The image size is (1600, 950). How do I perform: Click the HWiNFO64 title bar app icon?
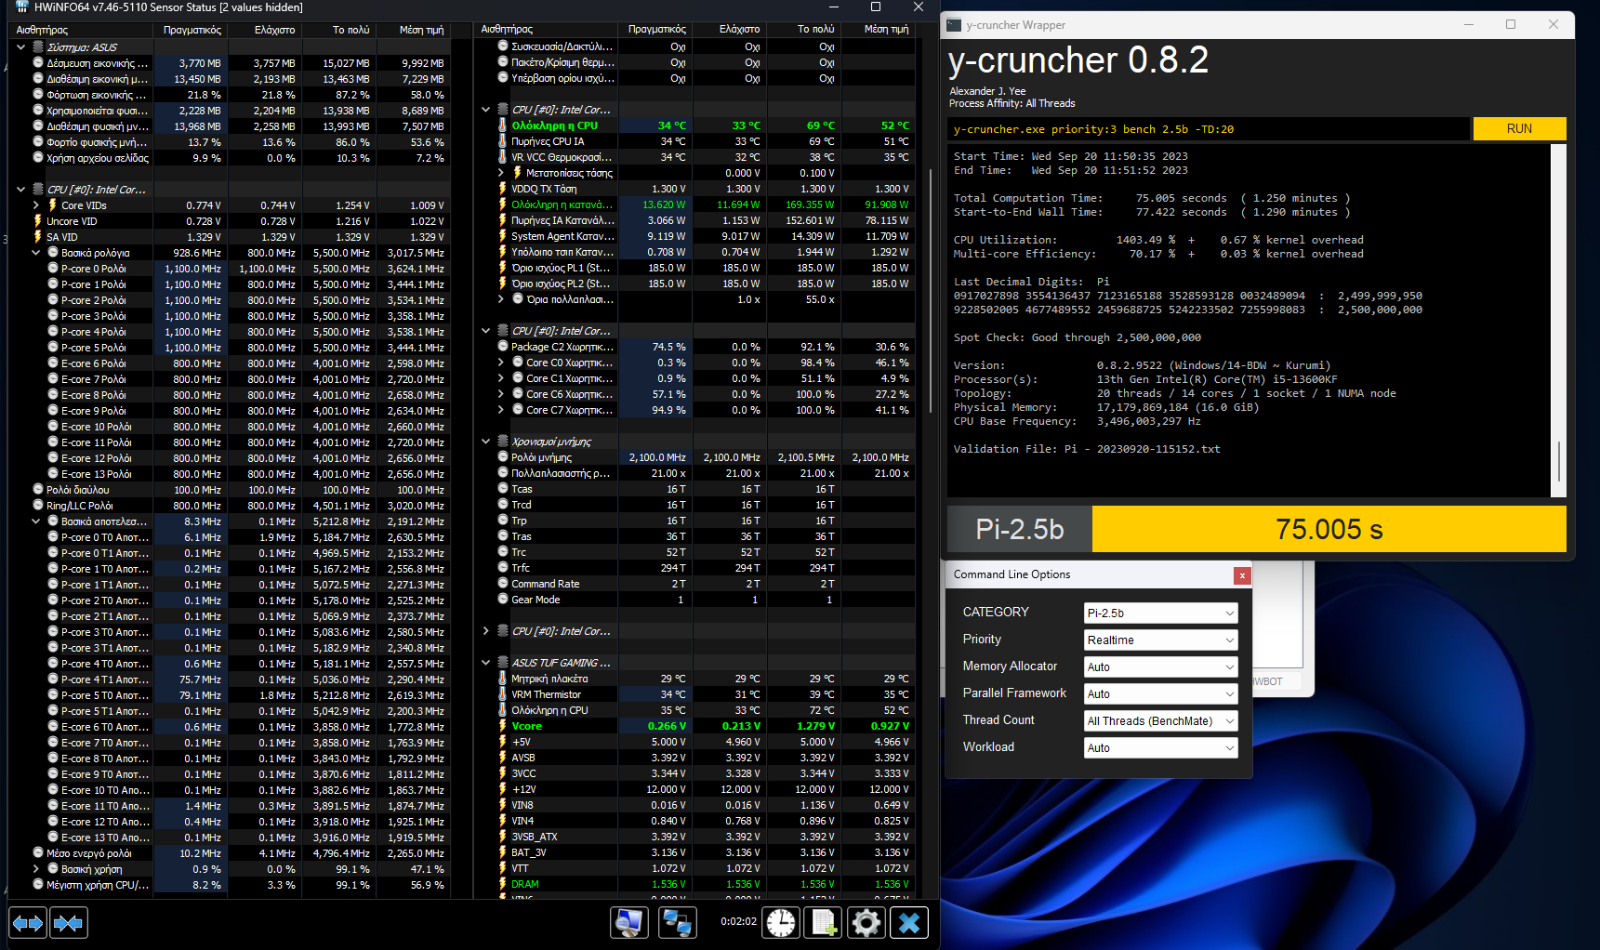pos(22,7)
